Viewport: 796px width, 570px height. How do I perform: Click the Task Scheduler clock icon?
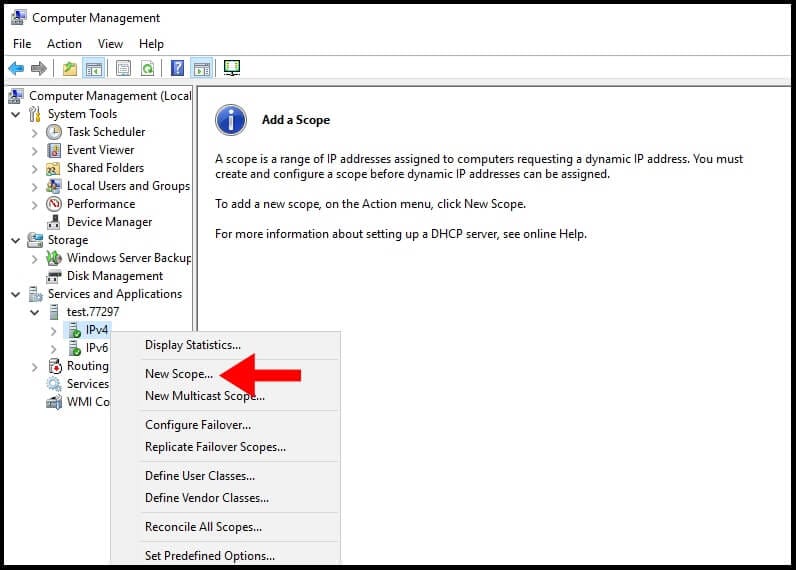pyautogui.click(x=54, y=132)
